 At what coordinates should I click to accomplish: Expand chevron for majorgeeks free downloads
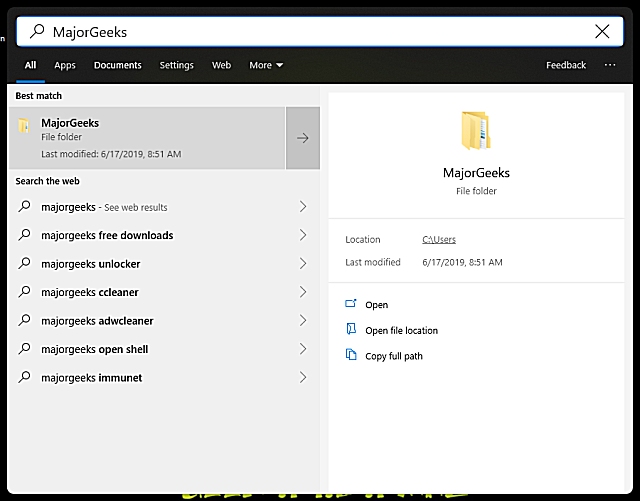click(303, 235)
